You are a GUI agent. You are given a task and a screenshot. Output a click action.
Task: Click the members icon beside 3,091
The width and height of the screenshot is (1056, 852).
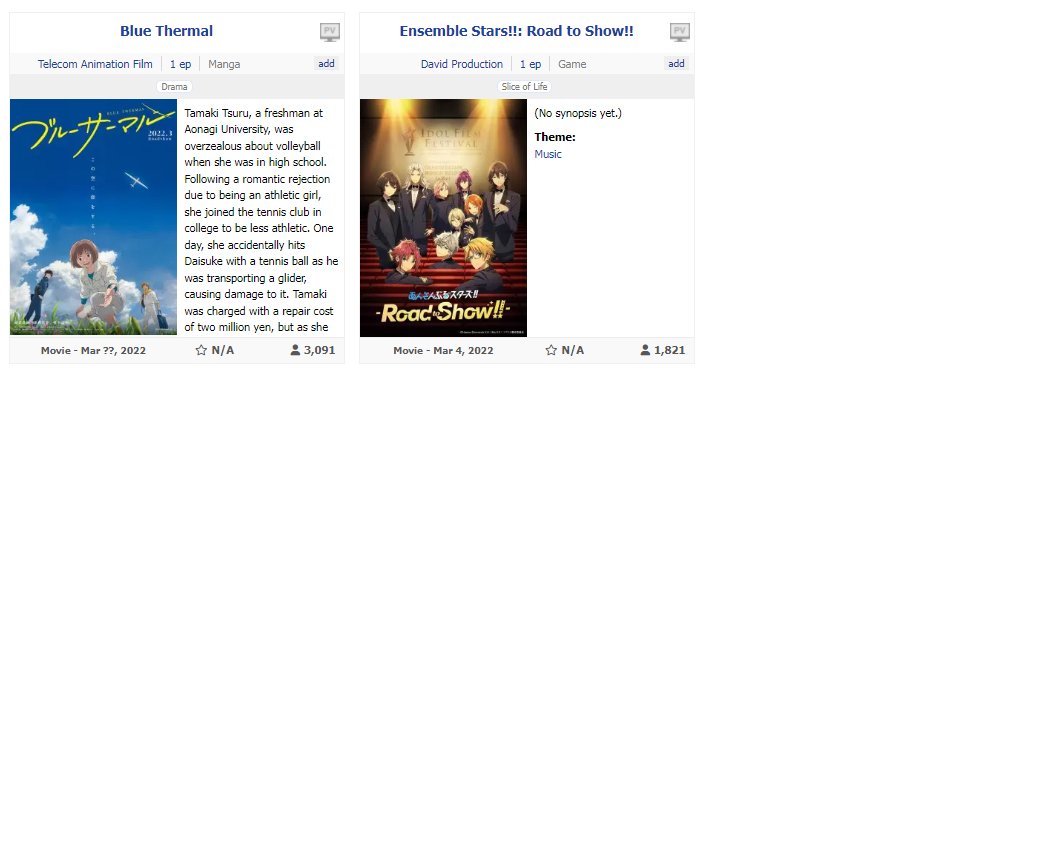pyautogui.click(x=295, y=351)
